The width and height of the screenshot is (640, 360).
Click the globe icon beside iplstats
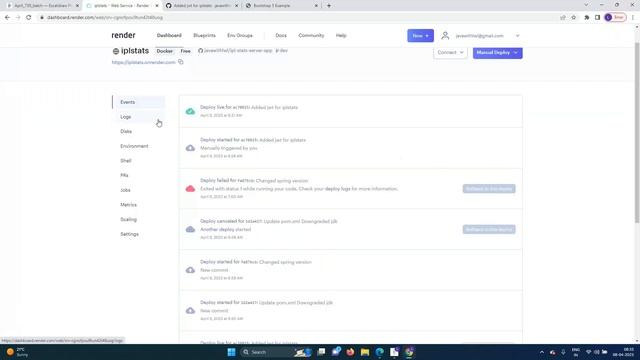click(x=116, y=51)
